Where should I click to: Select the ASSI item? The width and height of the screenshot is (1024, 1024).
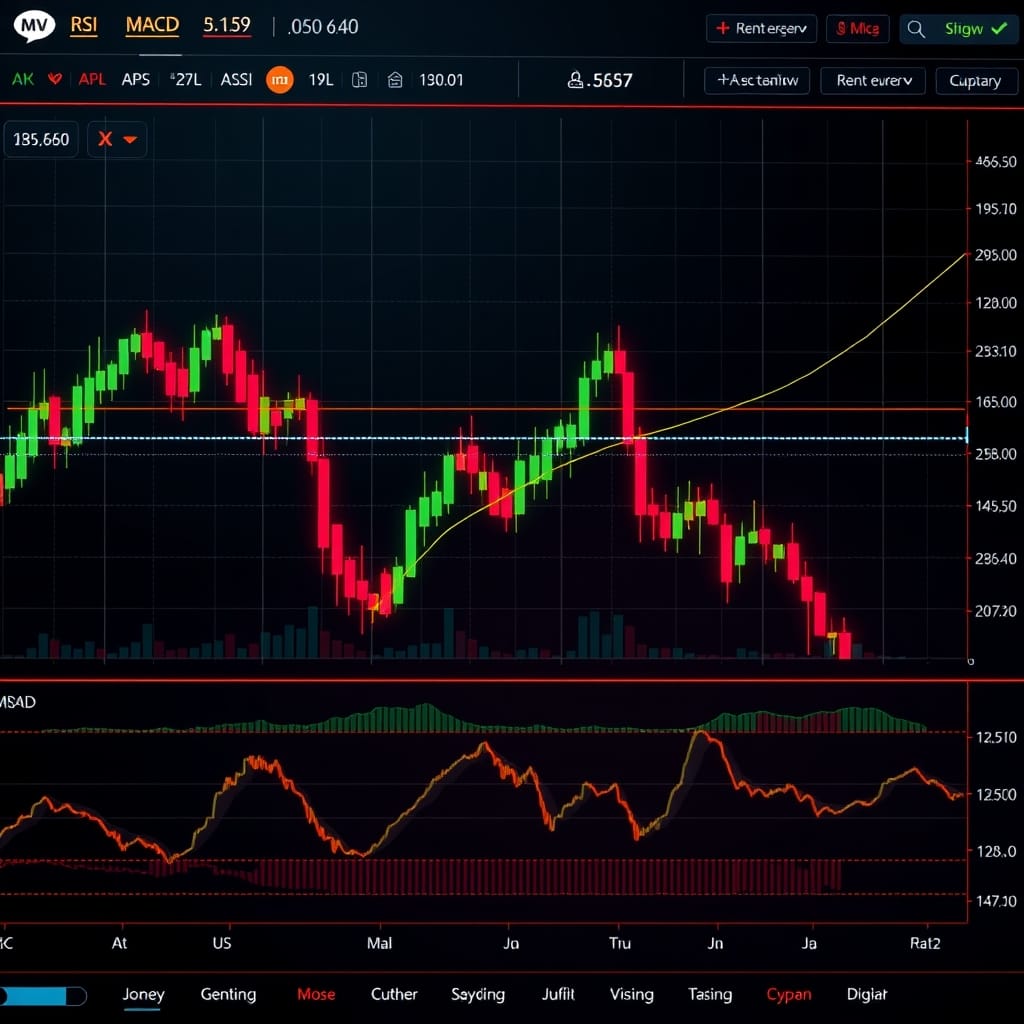click(236, 80)
